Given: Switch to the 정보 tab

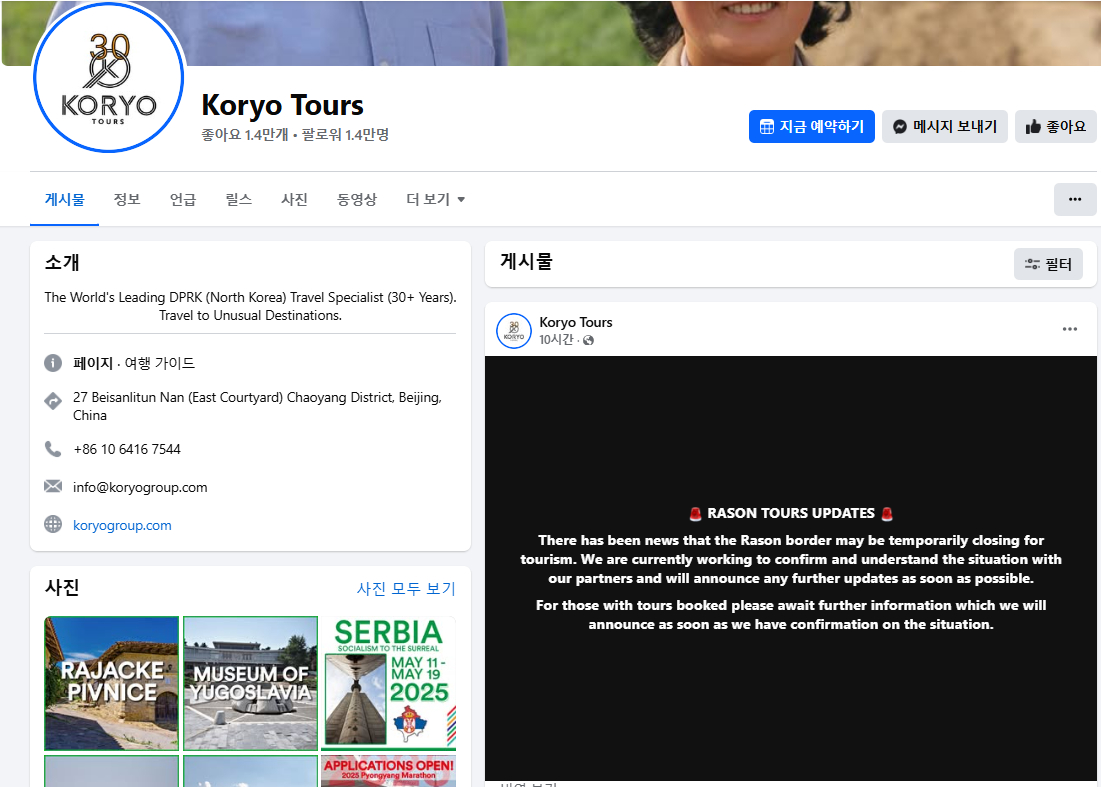Looking at the screenshot, I should coord(127,199).
